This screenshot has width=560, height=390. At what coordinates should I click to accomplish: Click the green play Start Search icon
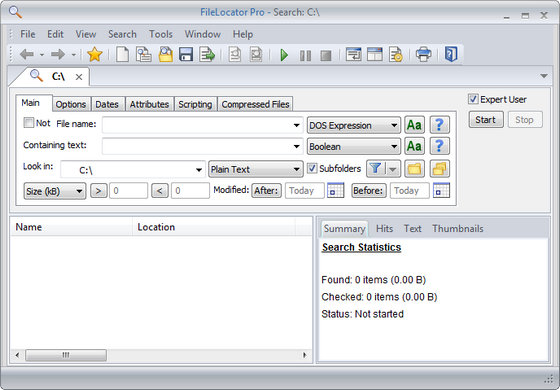coord(284,55)
